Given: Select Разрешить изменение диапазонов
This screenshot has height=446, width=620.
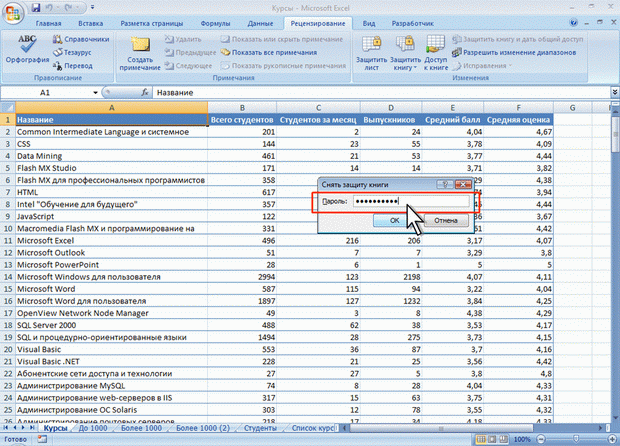Looking at the screenshot, I should (514, 52).
